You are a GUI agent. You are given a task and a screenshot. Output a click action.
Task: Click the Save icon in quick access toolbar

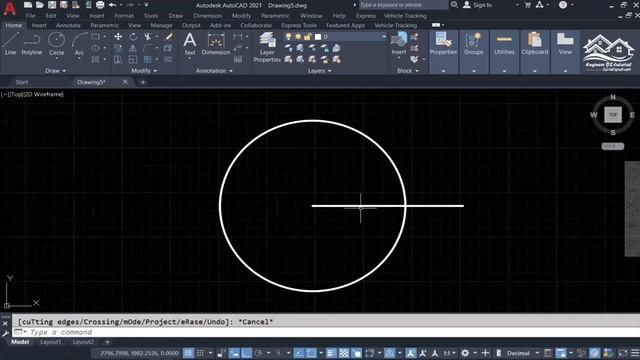coord(52,5)
